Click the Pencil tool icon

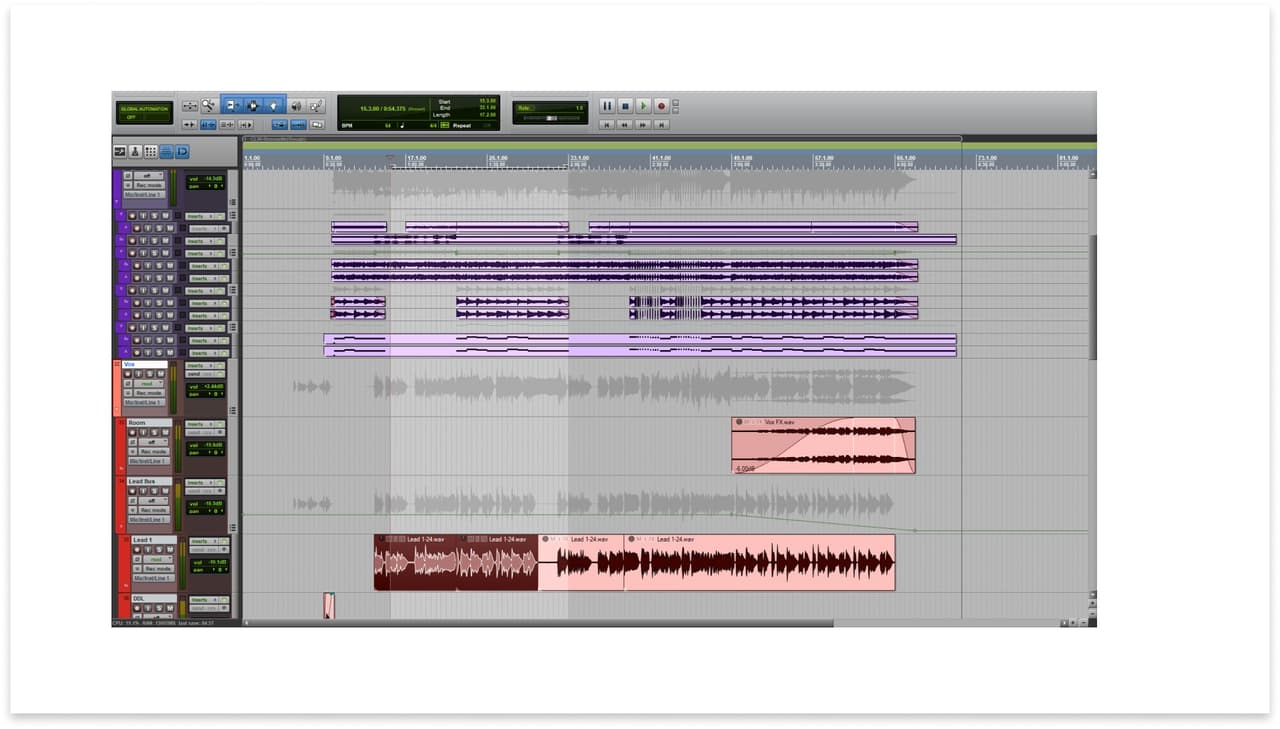tap(317, 105)
